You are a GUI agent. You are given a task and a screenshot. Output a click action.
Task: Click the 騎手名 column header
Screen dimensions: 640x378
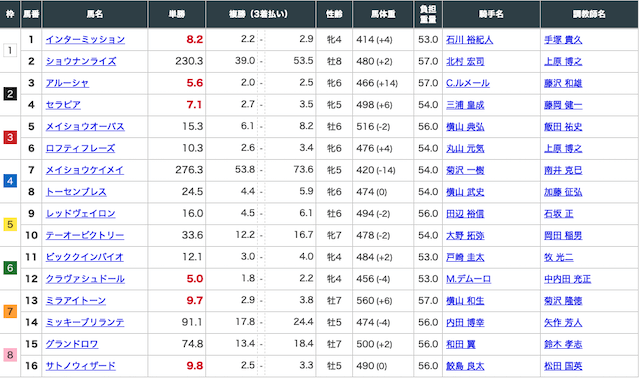click(491, 14)
